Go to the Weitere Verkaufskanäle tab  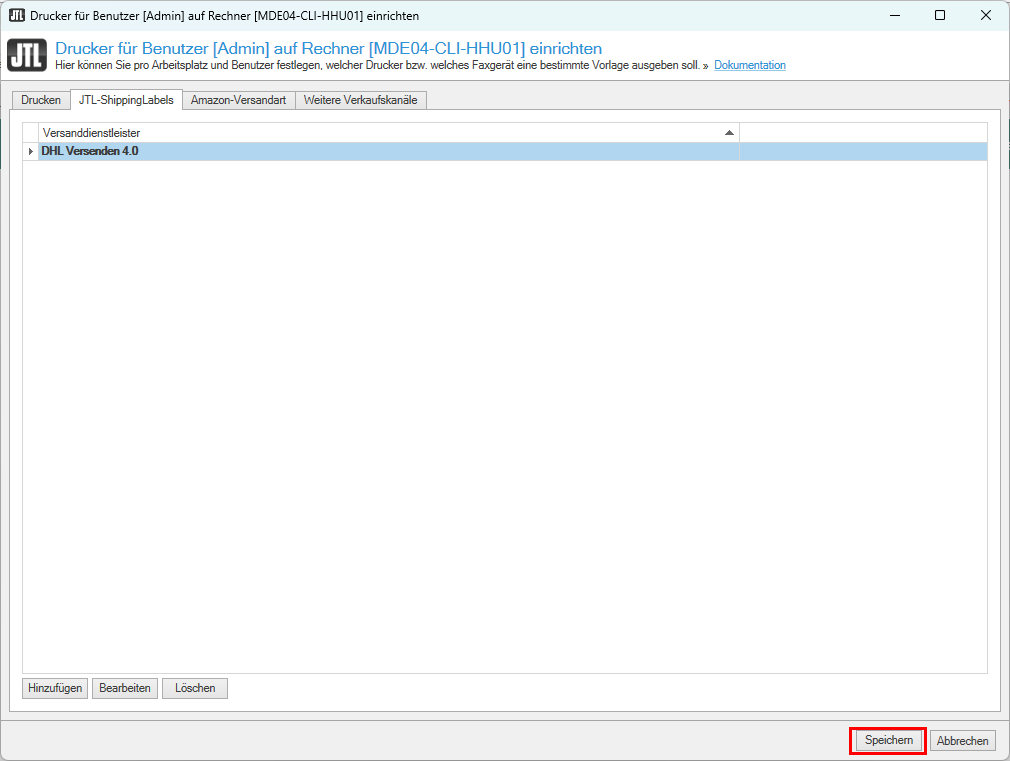coord(360,100)
